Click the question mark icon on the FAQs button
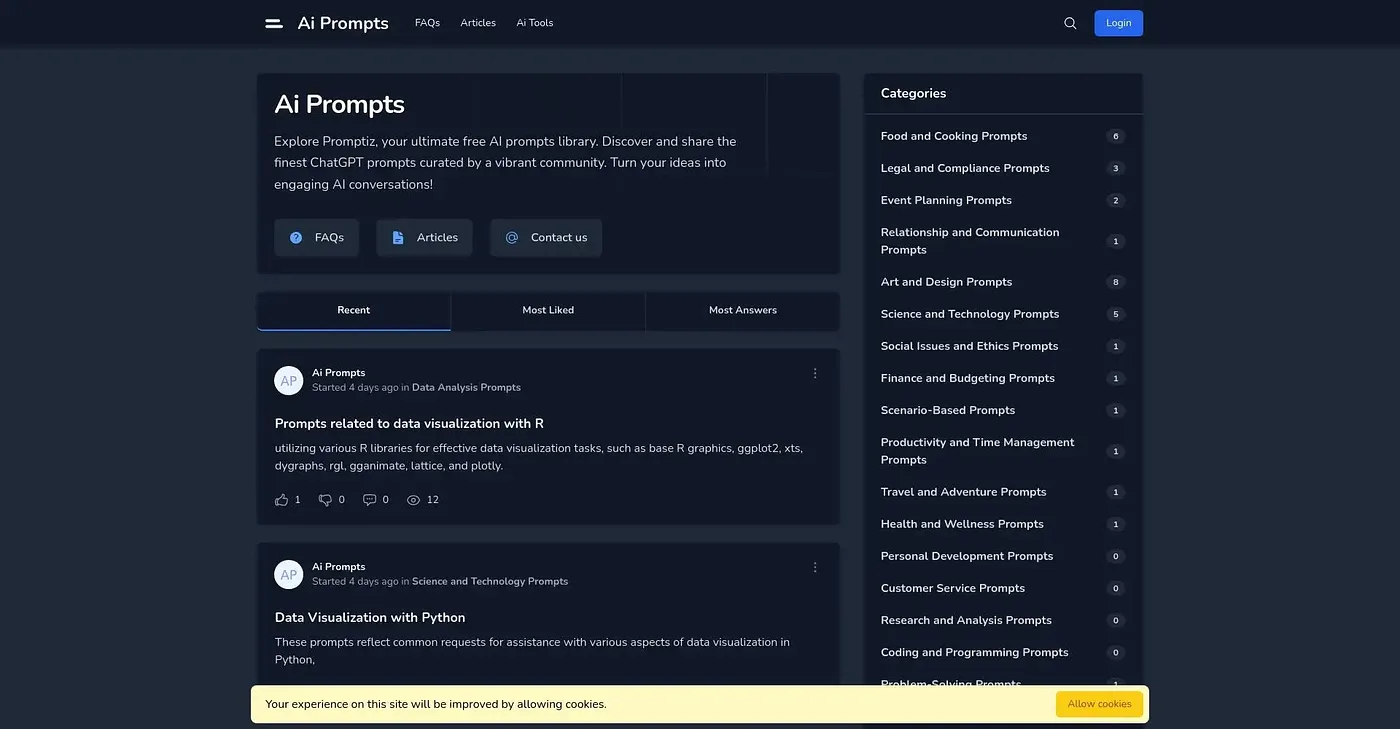This screenshot has width=1400, height=729. coord(296,238)
